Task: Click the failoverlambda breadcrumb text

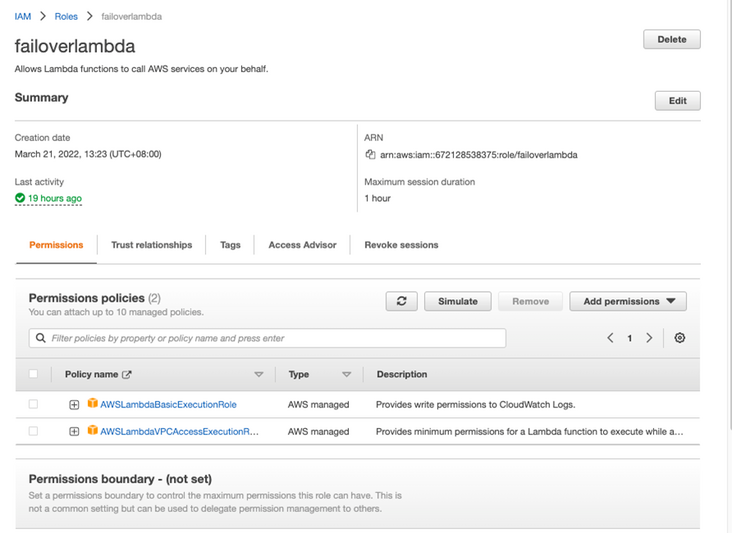Action: pyautogui.click(x=132, y=16)
